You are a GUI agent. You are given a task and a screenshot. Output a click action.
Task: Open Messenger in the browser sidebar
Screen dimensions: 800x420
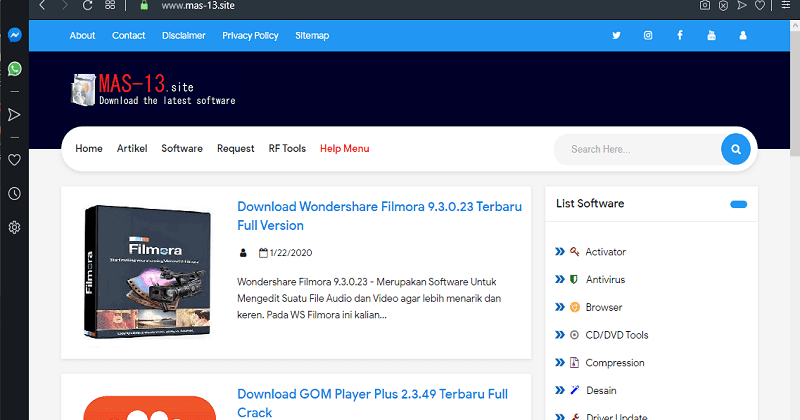(14, 35)
